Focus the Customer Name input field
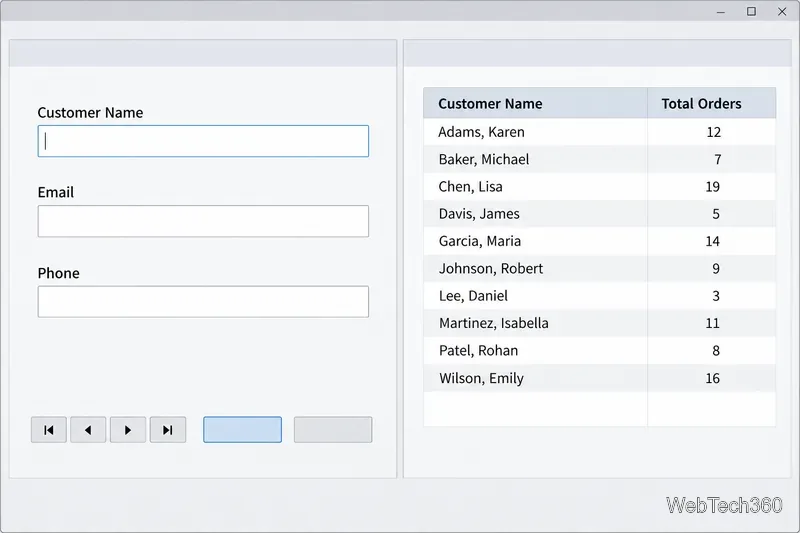This screenshot has height=533, width=800. tap(203, 141)
